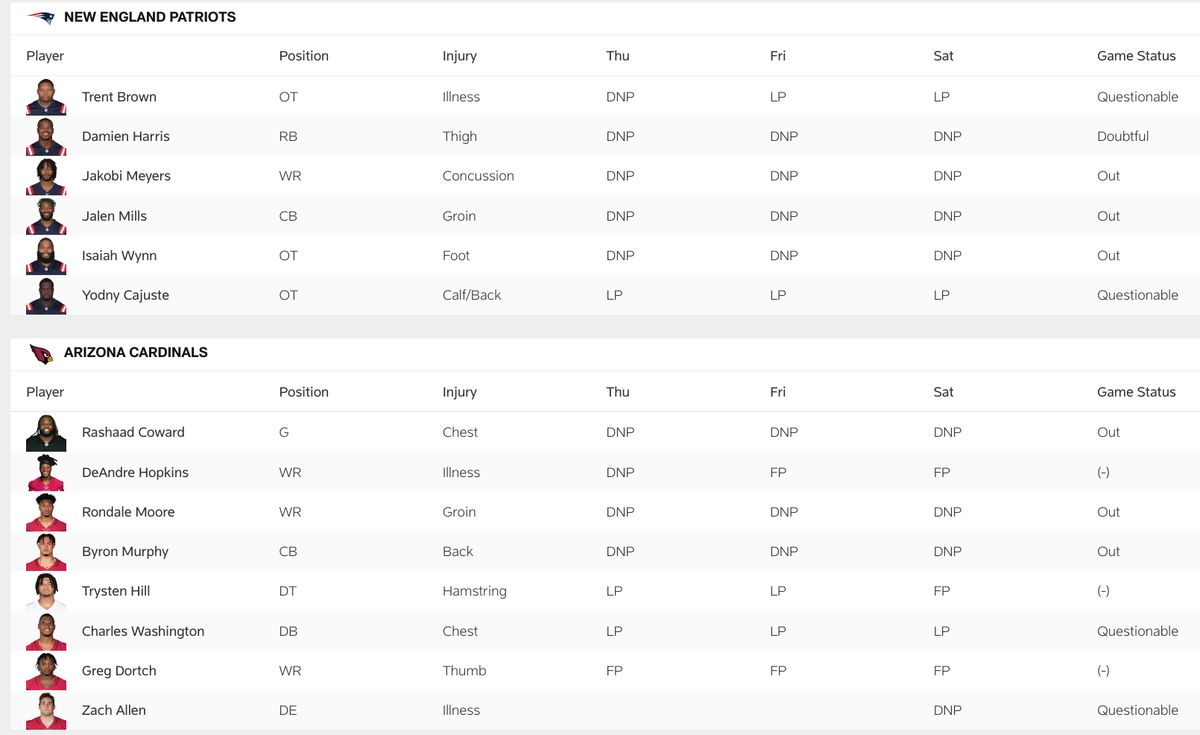Viewport: 1200px width, 735px height.
Task: Click the NEW ENGLAND PATRIOTS team heading
Action: (150, 17)
